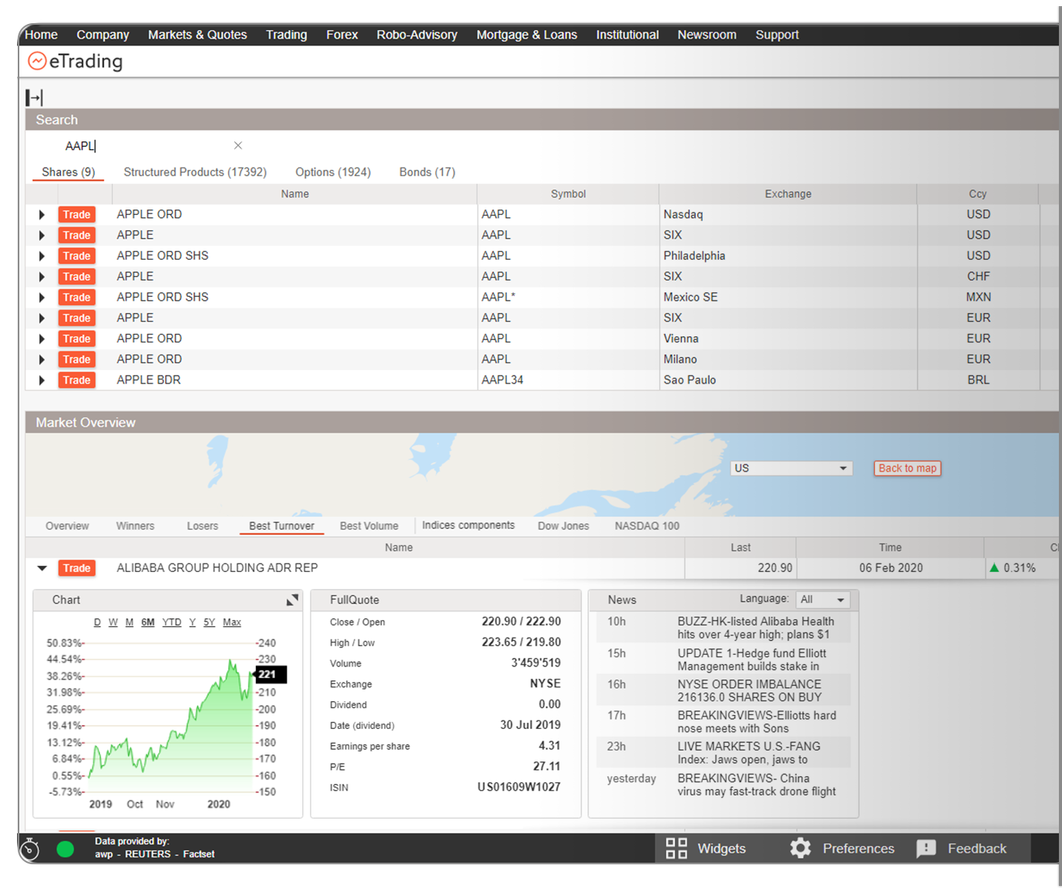Expand the APPLE BDR Sao Paulo row
The width and height of the screenshot is (1062, 889).
(41, 381)
